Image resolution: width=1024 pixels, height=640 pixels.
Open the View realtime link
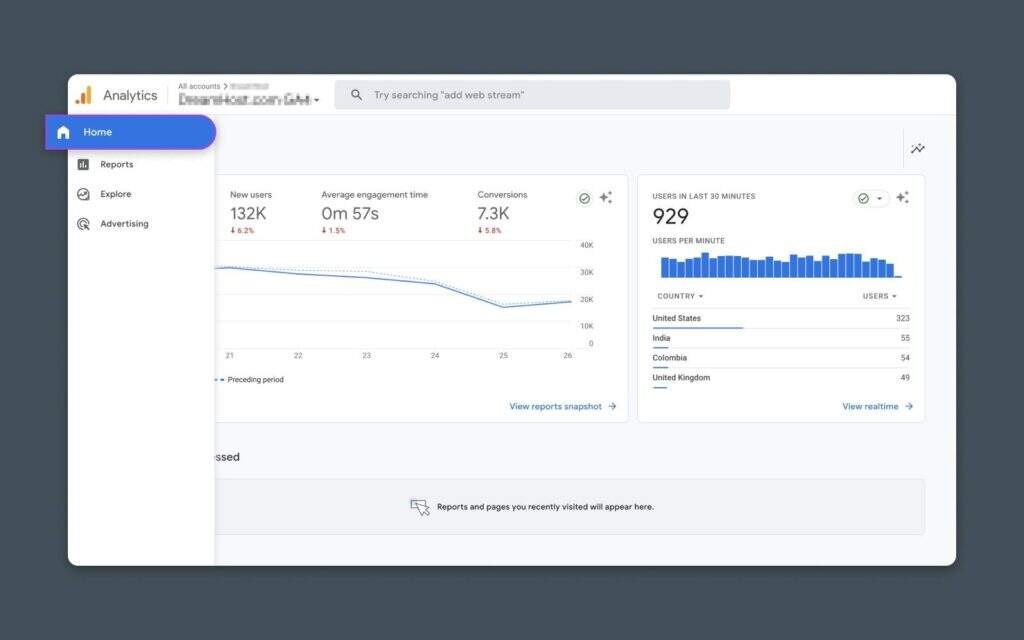pos(877,406)
